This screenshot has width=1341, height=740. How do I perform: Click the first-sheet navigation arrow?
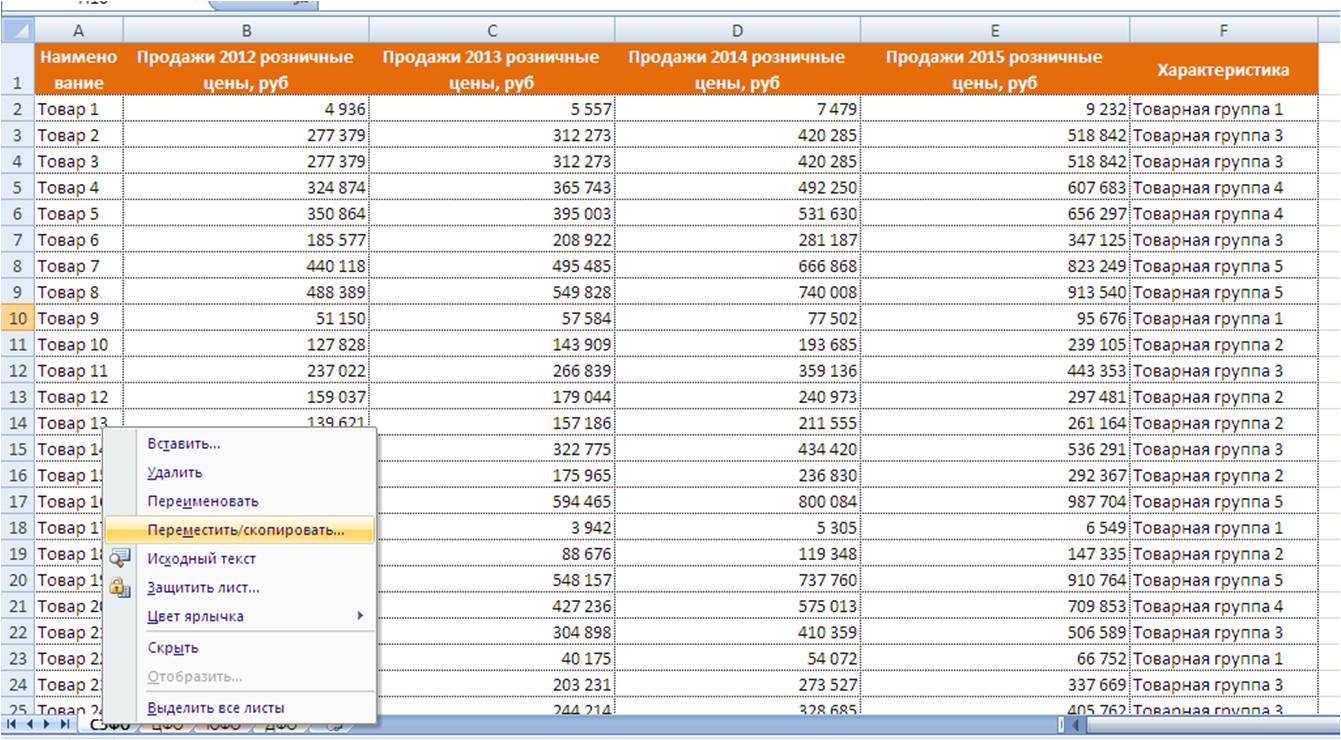coord(12,724)
